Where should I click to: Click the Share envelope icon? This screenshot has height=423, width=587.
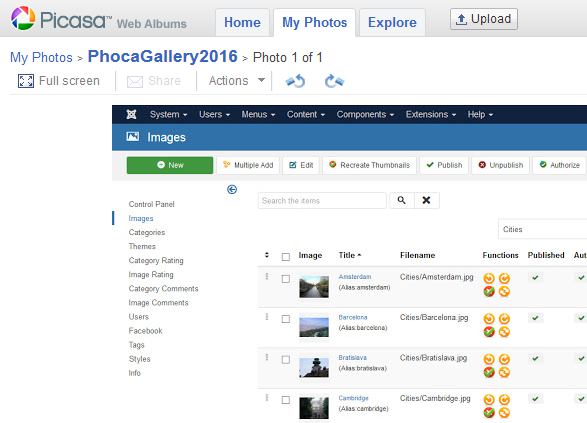point(135,81)
